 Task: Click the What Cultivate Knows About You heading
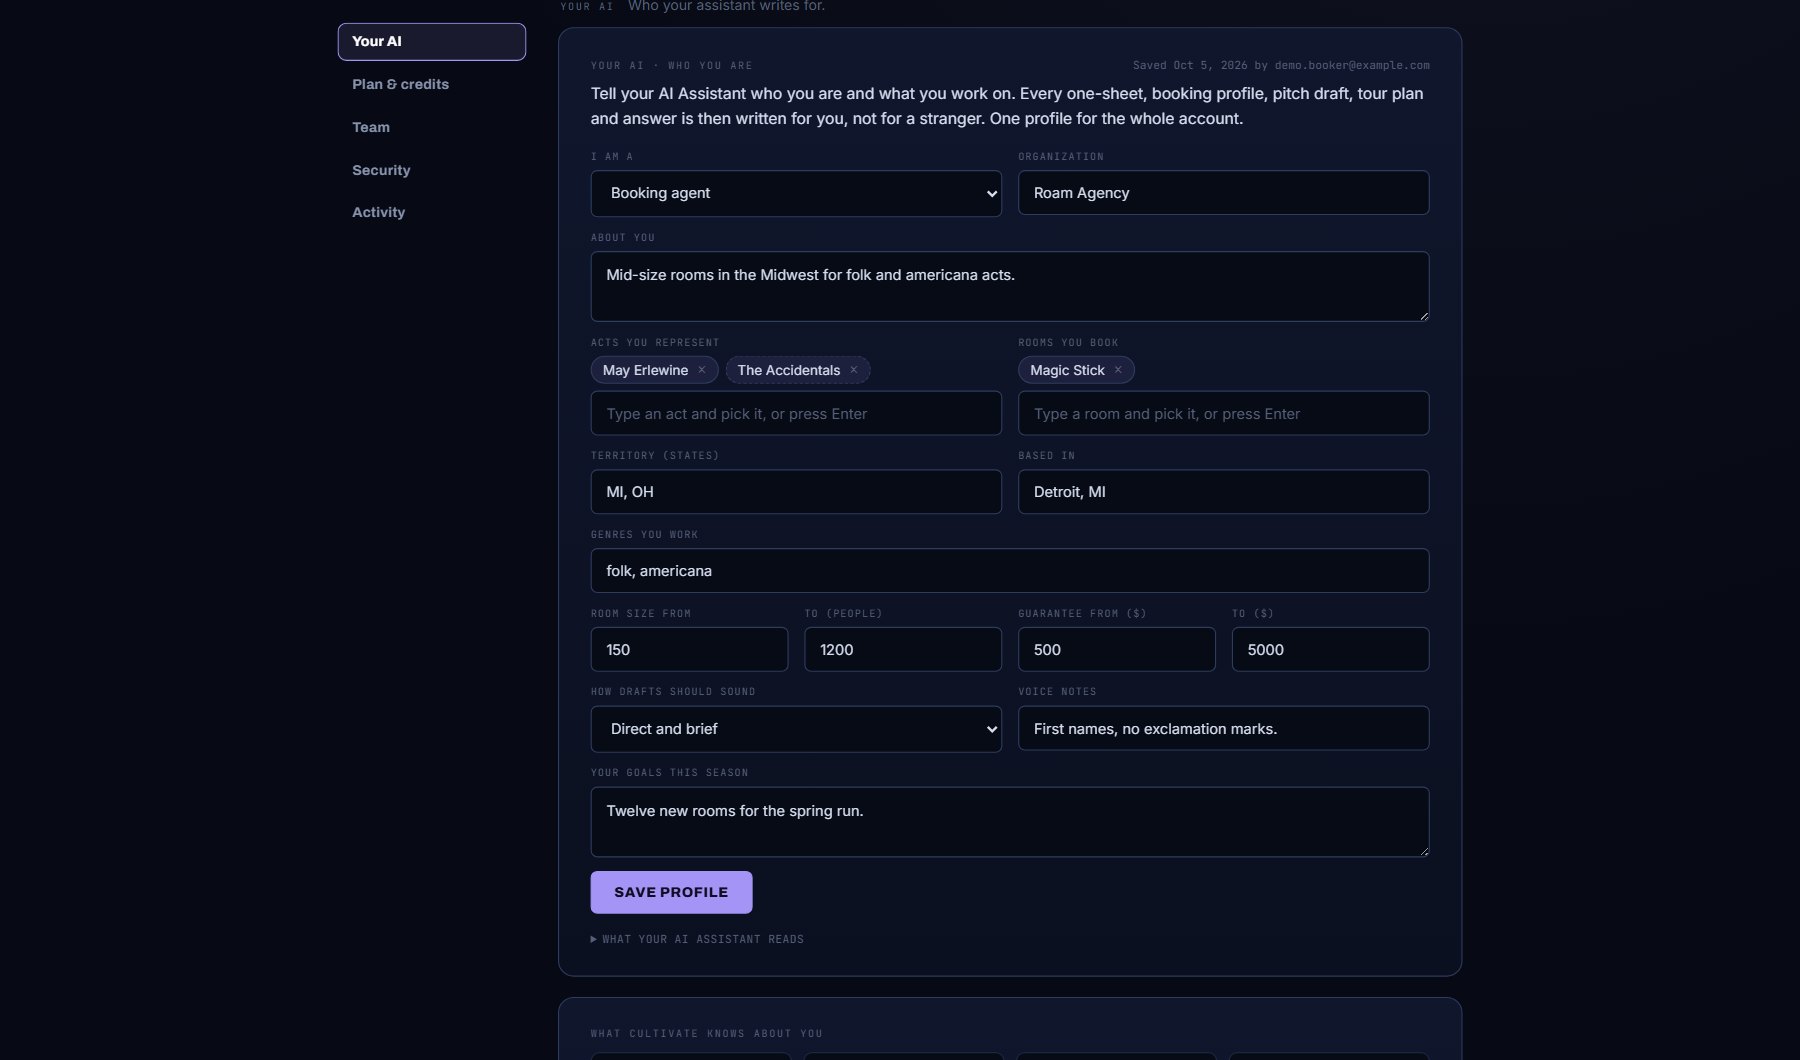pos(707,1033)
